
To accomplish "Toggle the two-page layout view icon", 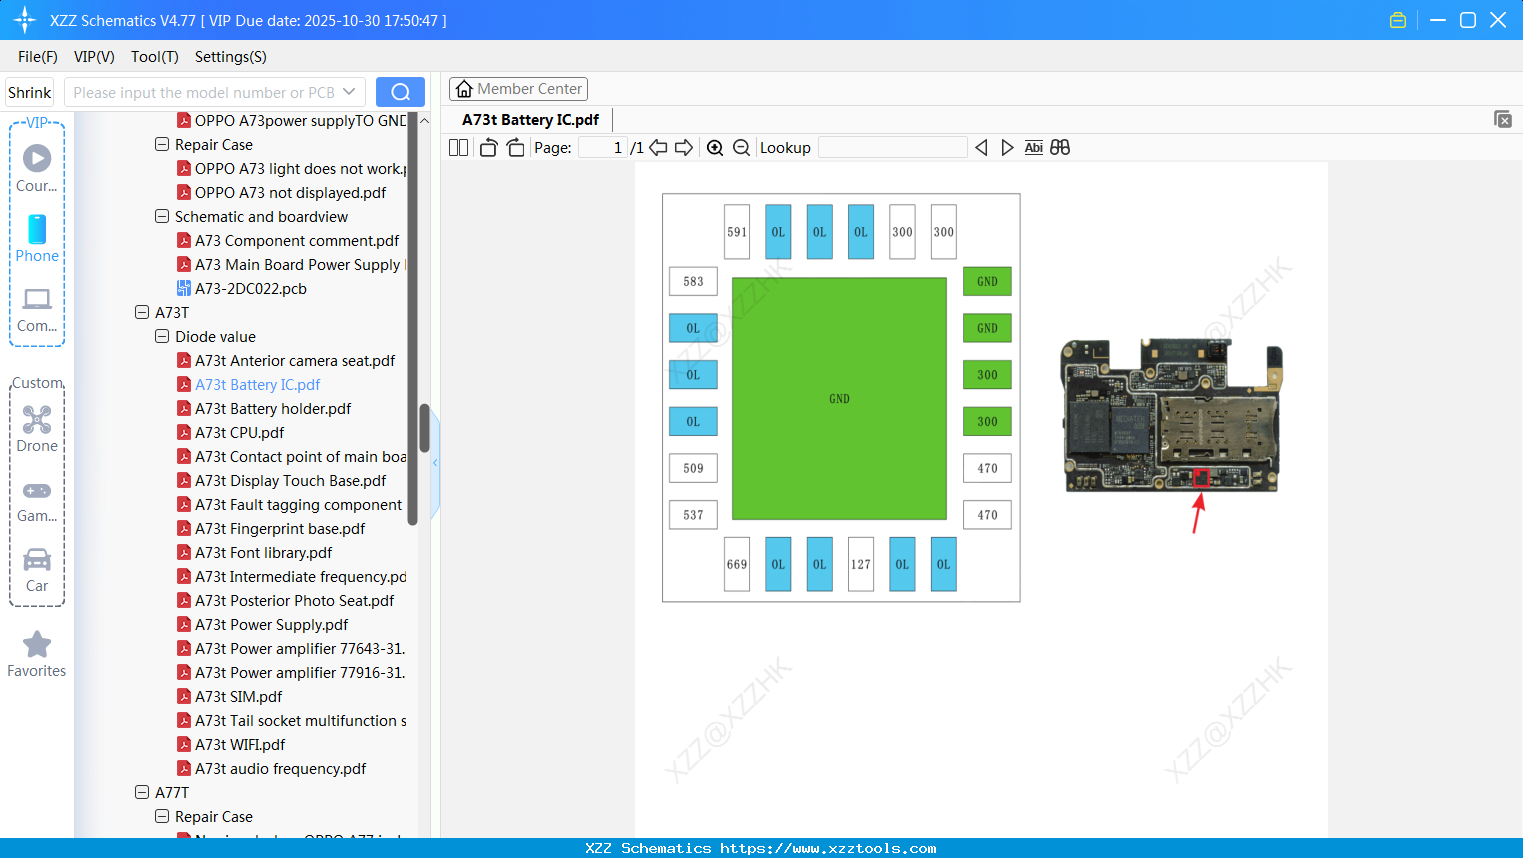I will coord(458,148).
